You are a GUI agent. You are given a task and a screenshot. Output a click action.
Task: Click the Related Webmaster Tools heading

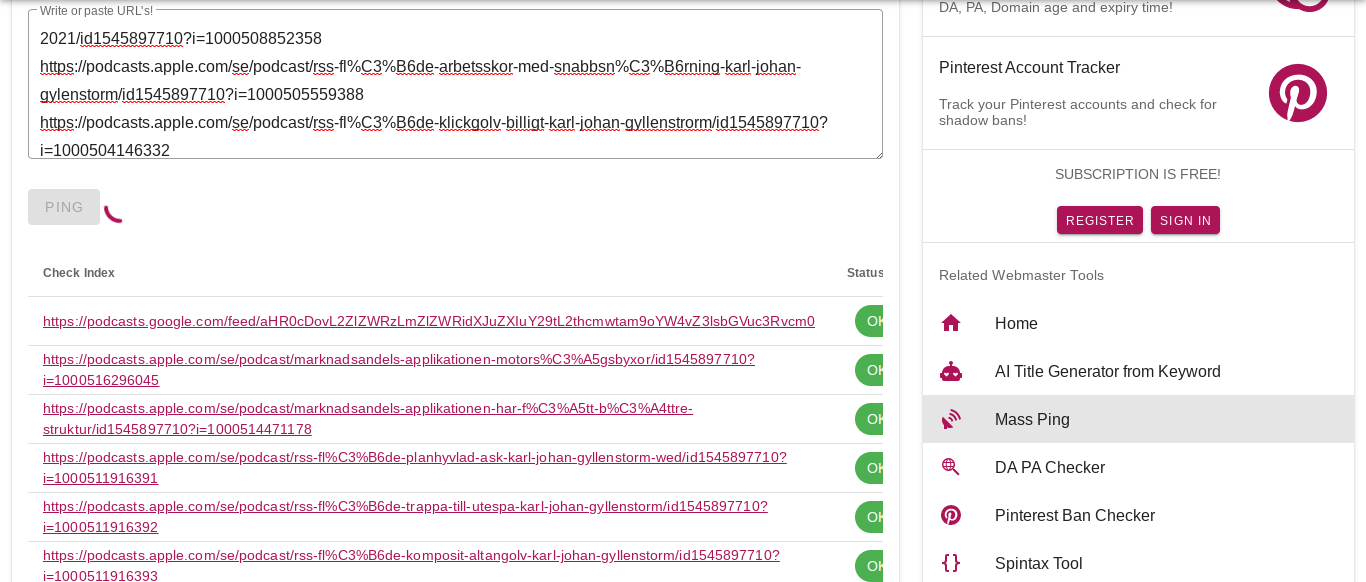pyautogui.click(x=1021, y=275)
